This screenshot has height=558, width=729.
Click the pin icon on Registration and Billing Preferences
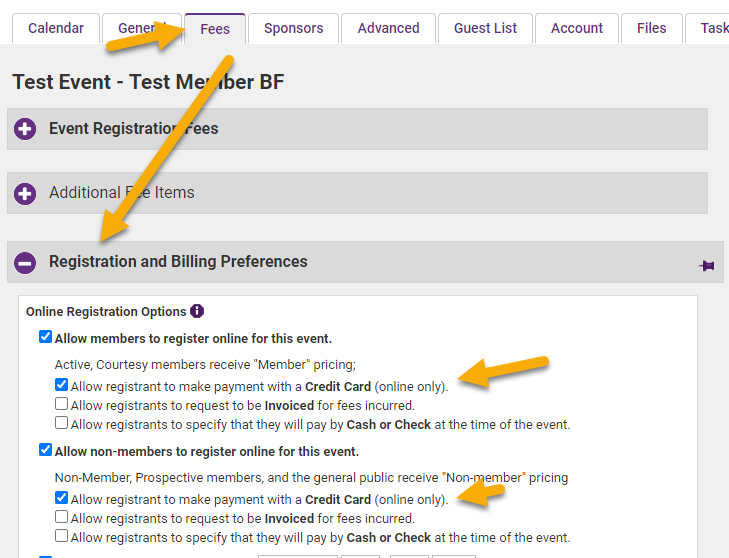tap(707, 265)
